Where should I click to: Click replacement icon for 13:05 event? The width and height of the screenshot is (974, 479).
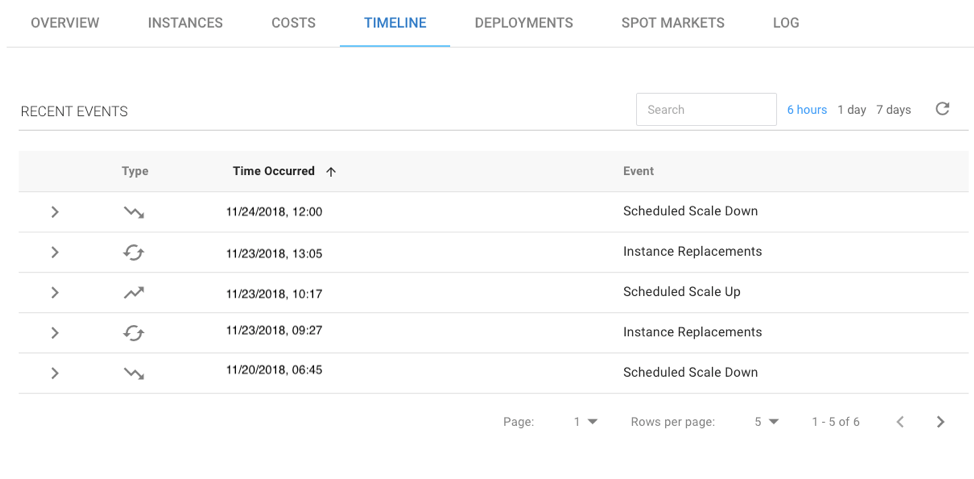click(134, 253)
